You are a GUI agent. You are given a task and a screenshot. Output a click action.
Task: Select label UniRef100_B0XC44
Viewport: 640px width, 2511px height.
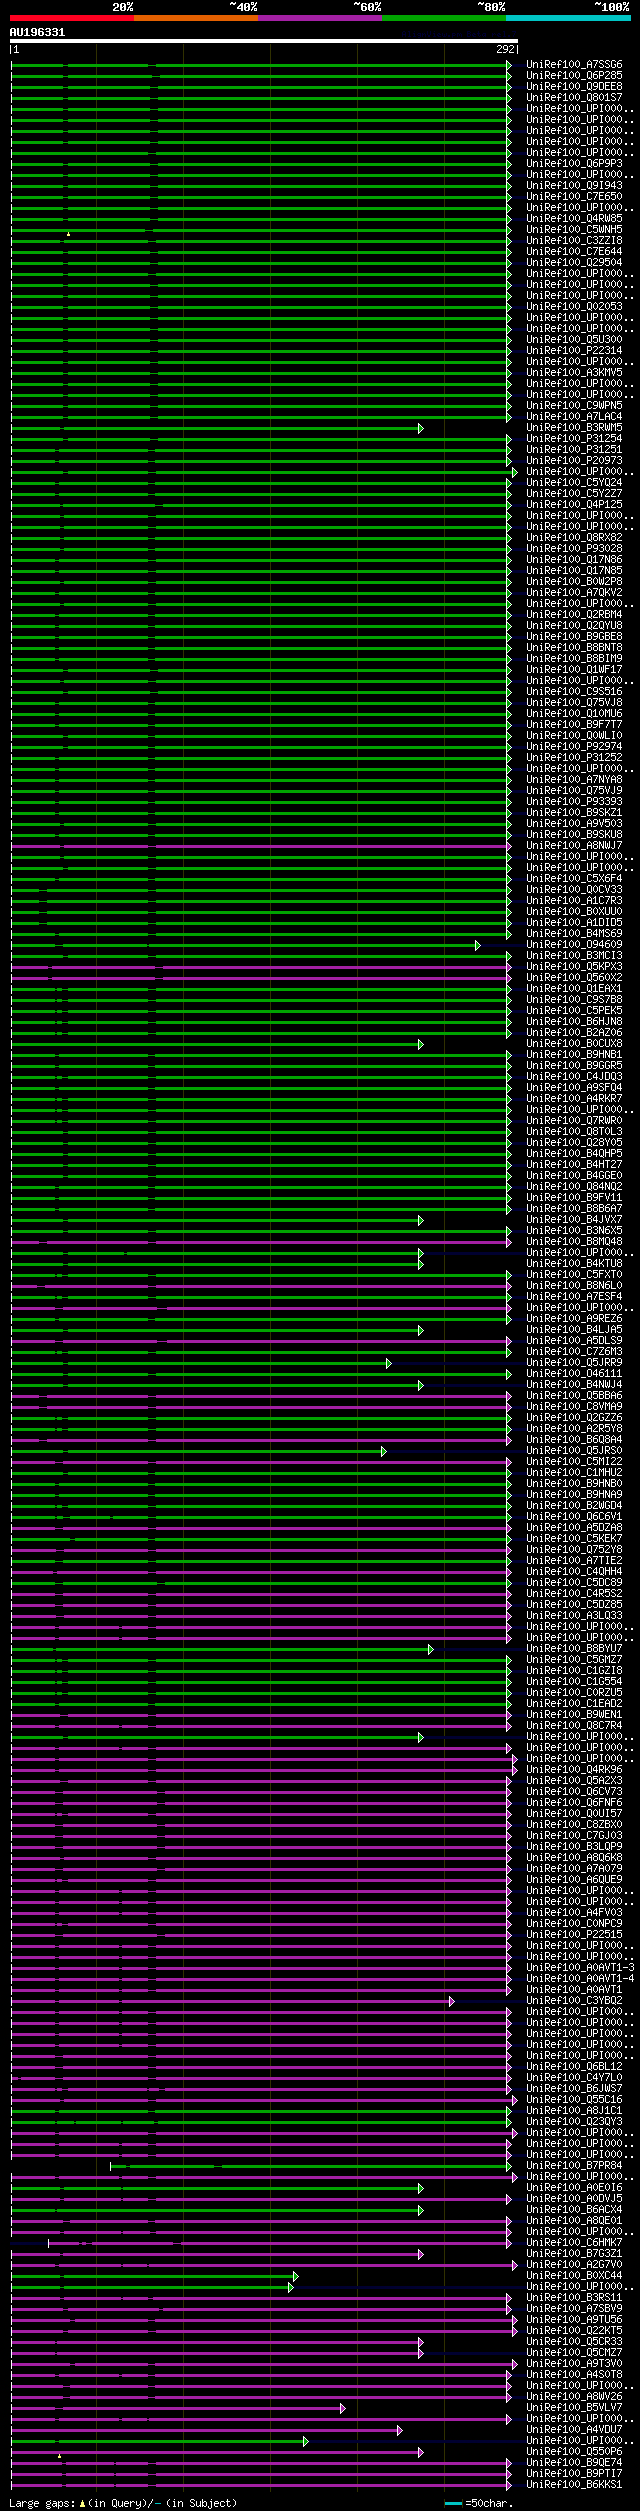(574, 2276)
